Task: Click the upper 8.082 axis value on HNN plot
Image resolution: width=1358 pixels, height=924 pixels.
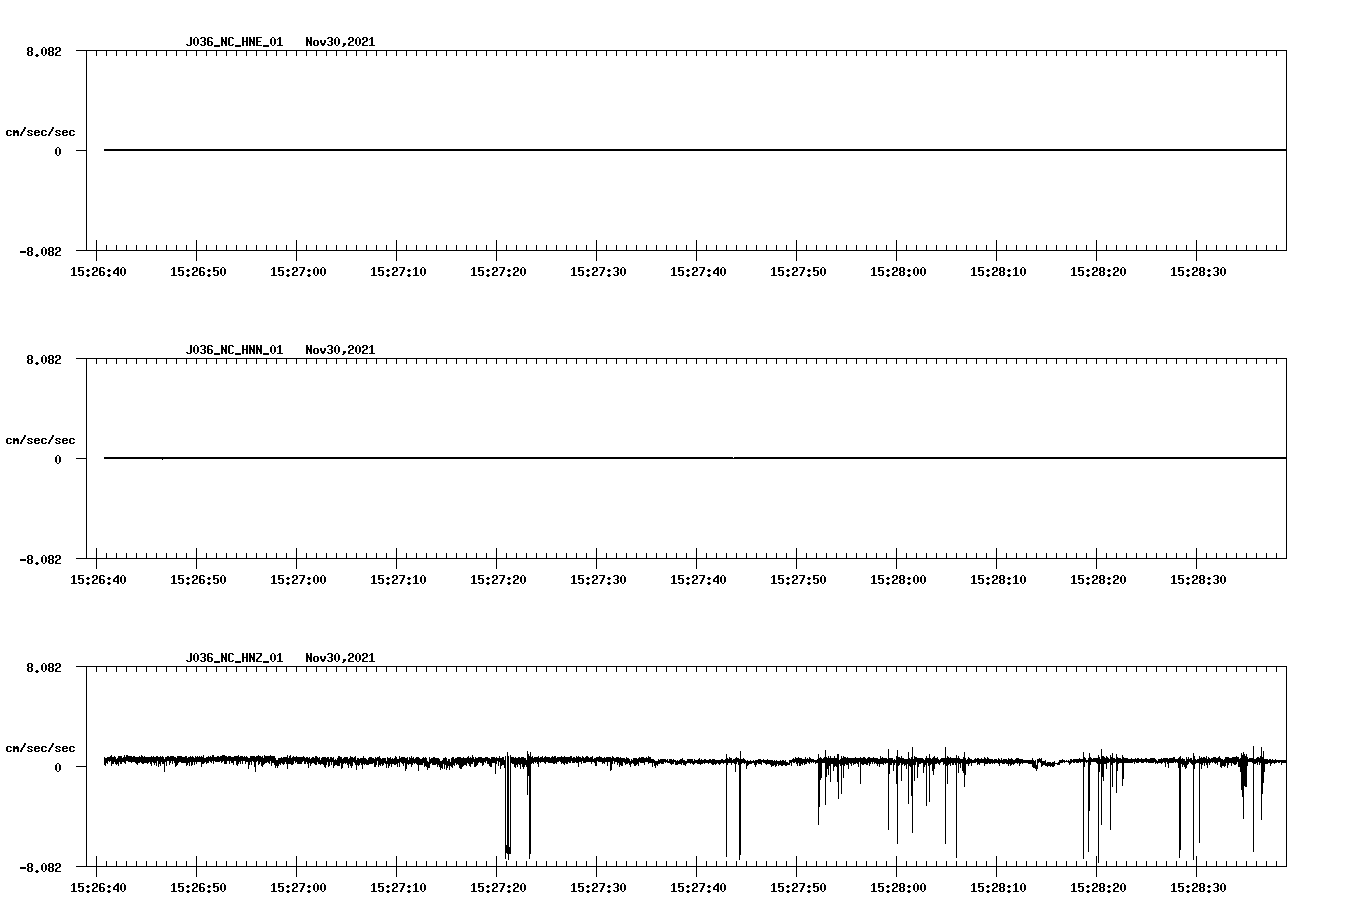Action: tap(44, 359)
